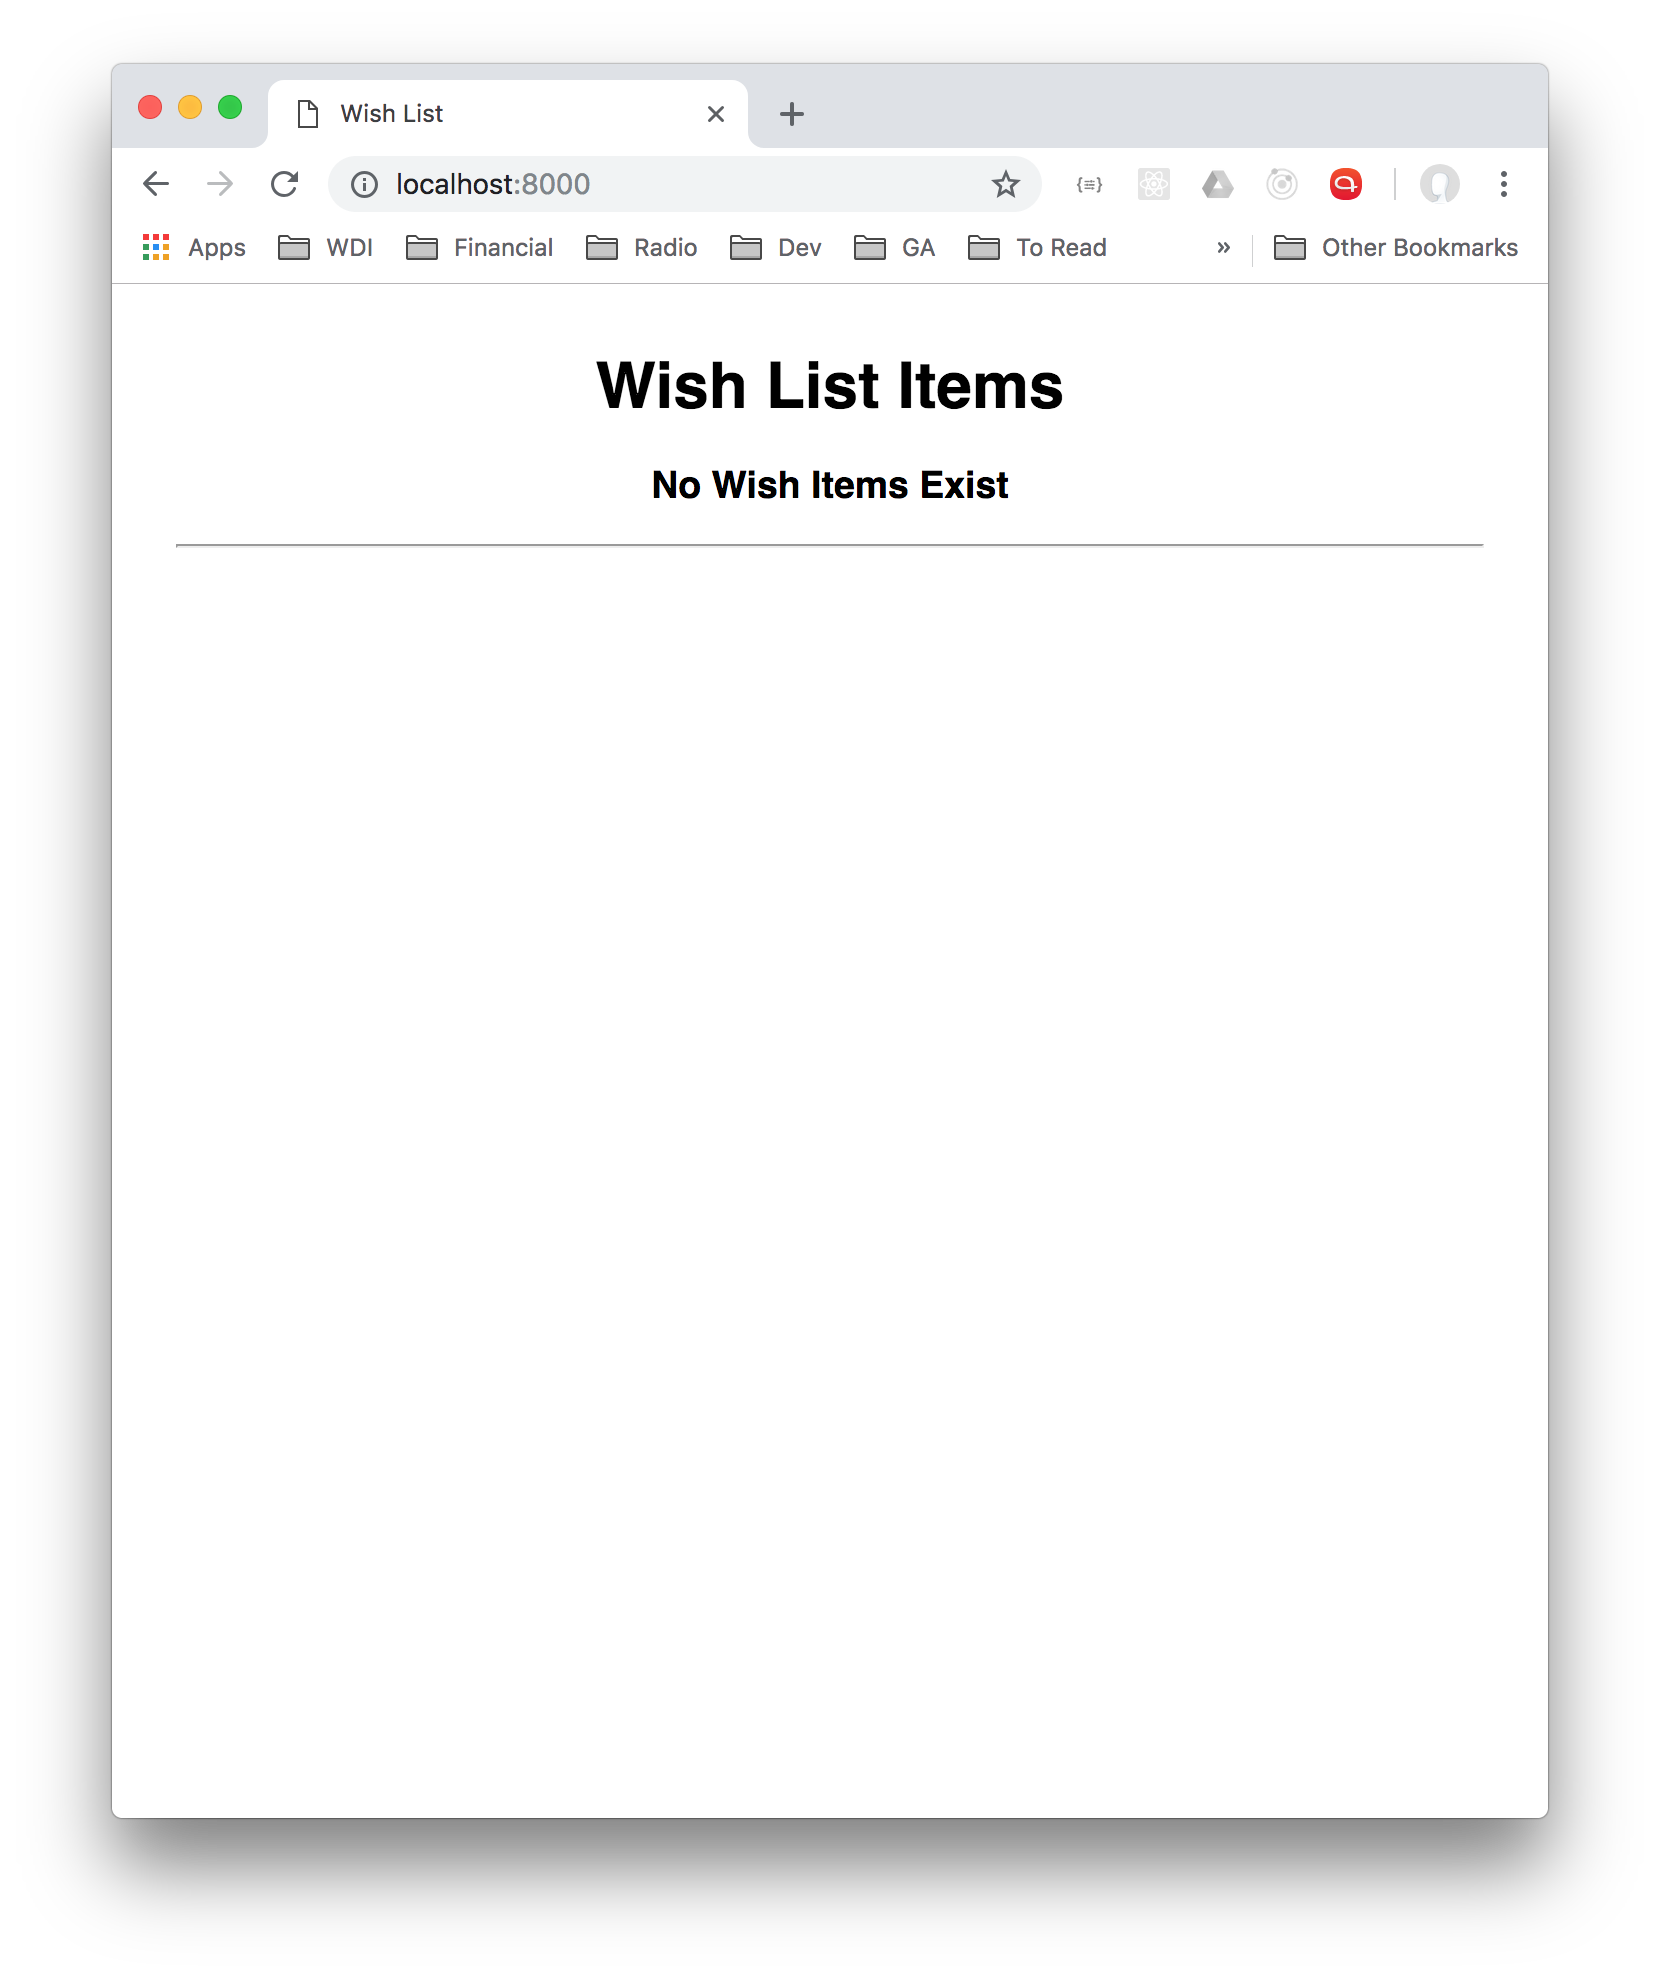1660x1978 pixels.
Task: Click the circular target extension icon
Action: click(1281, 184)
